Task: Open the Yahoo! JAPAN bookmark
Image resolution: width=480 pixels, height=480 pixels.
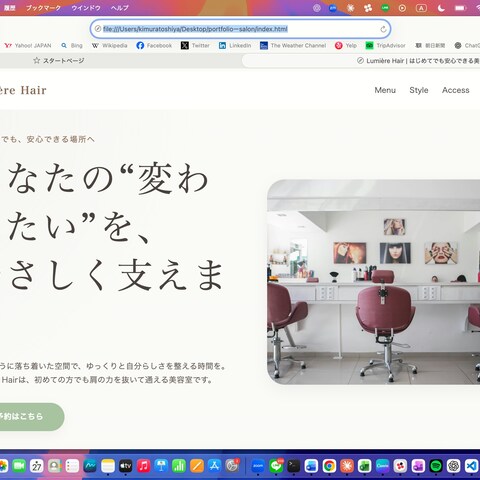Action: pos(28,45)
